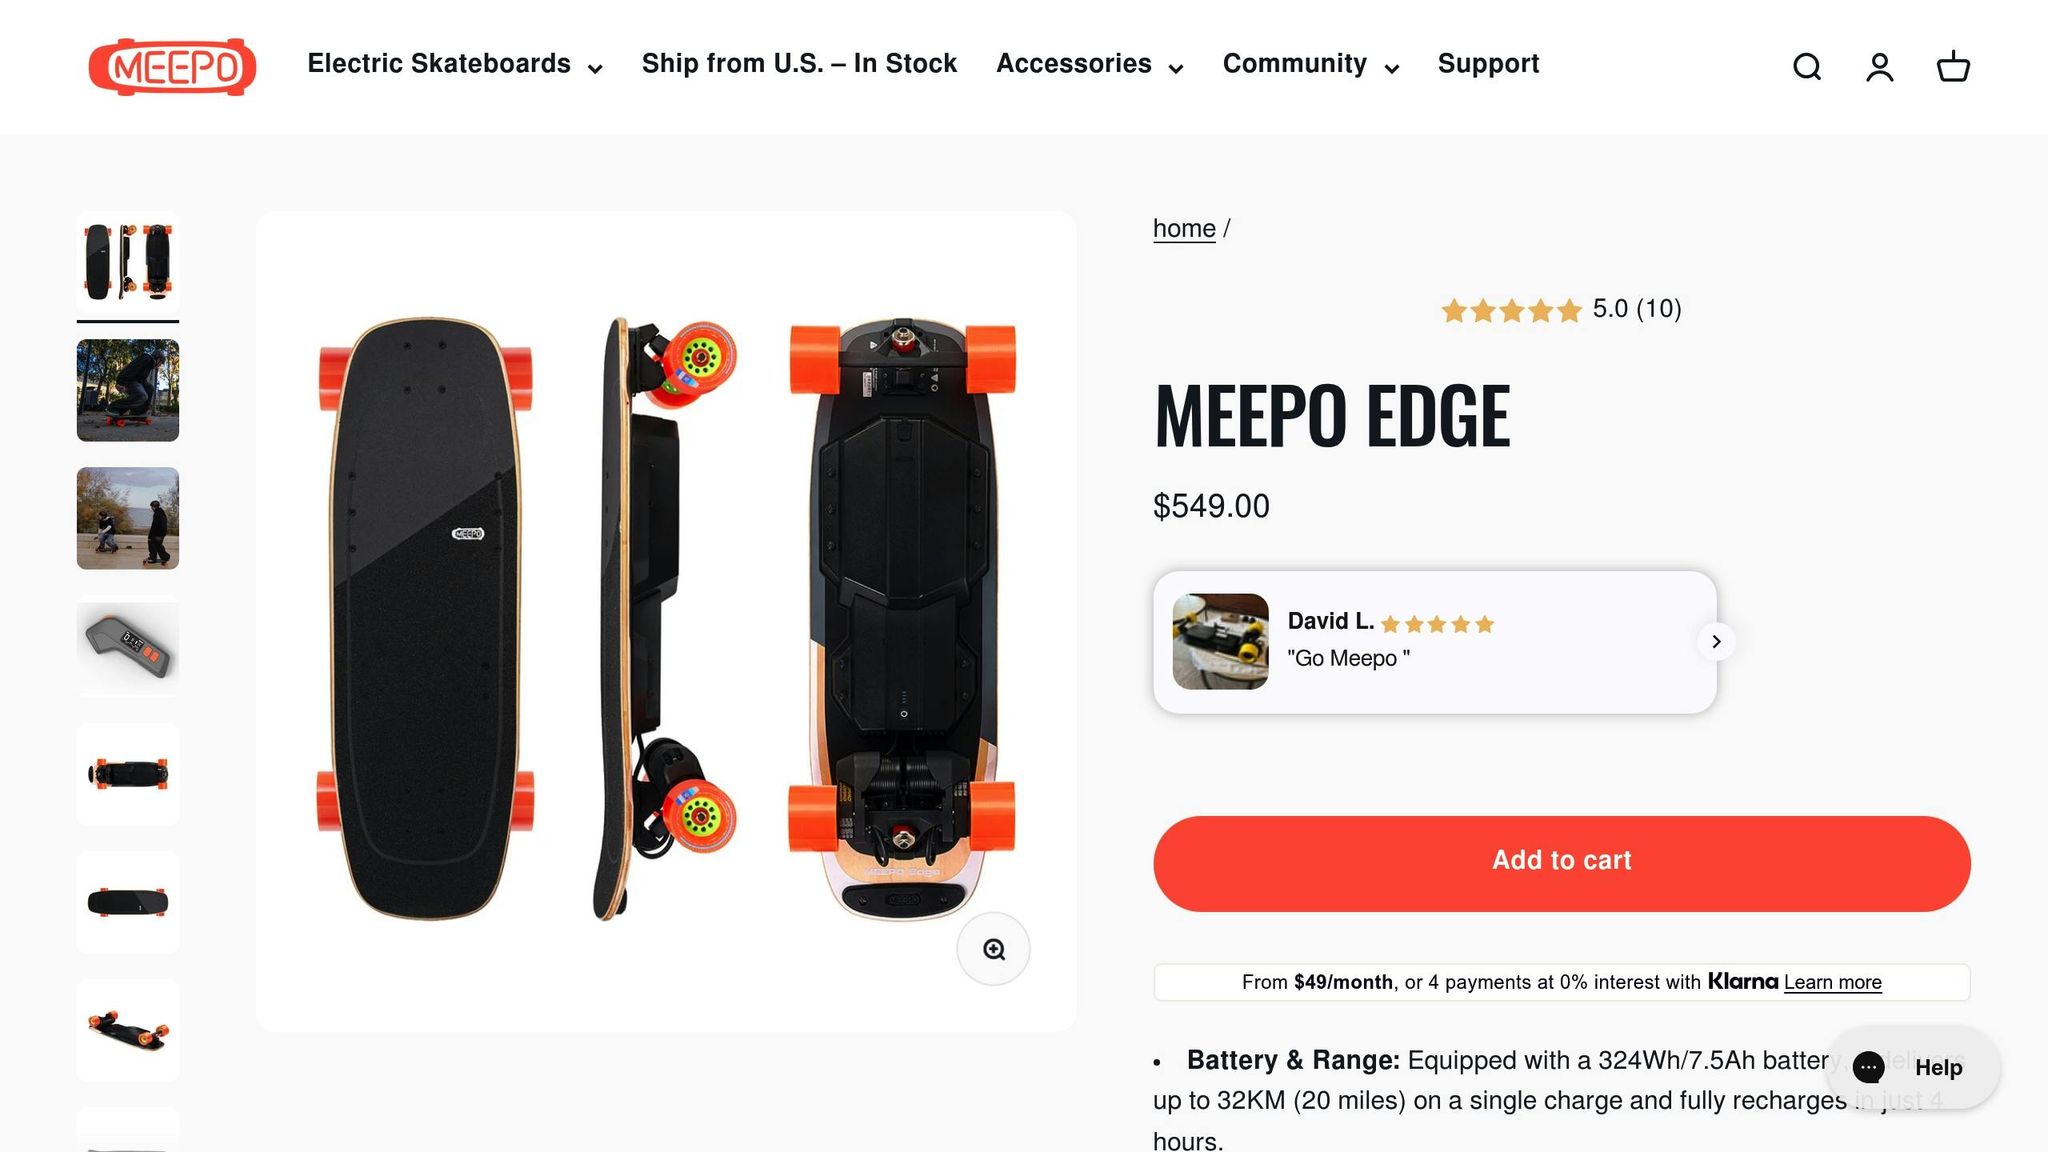The width and height of the screenshot is (2048, 1152).
Task: Select Ship from U.S. – In Stock
Action: (x=800, y=63)
